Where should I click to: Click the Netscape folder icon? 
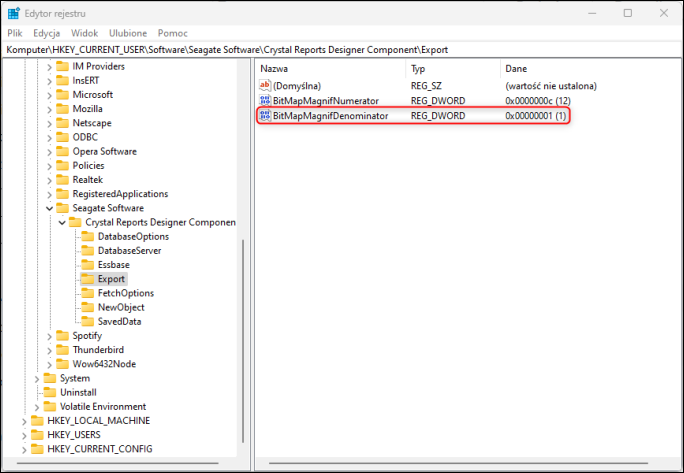pyautogui.click(x=62, y=123)
